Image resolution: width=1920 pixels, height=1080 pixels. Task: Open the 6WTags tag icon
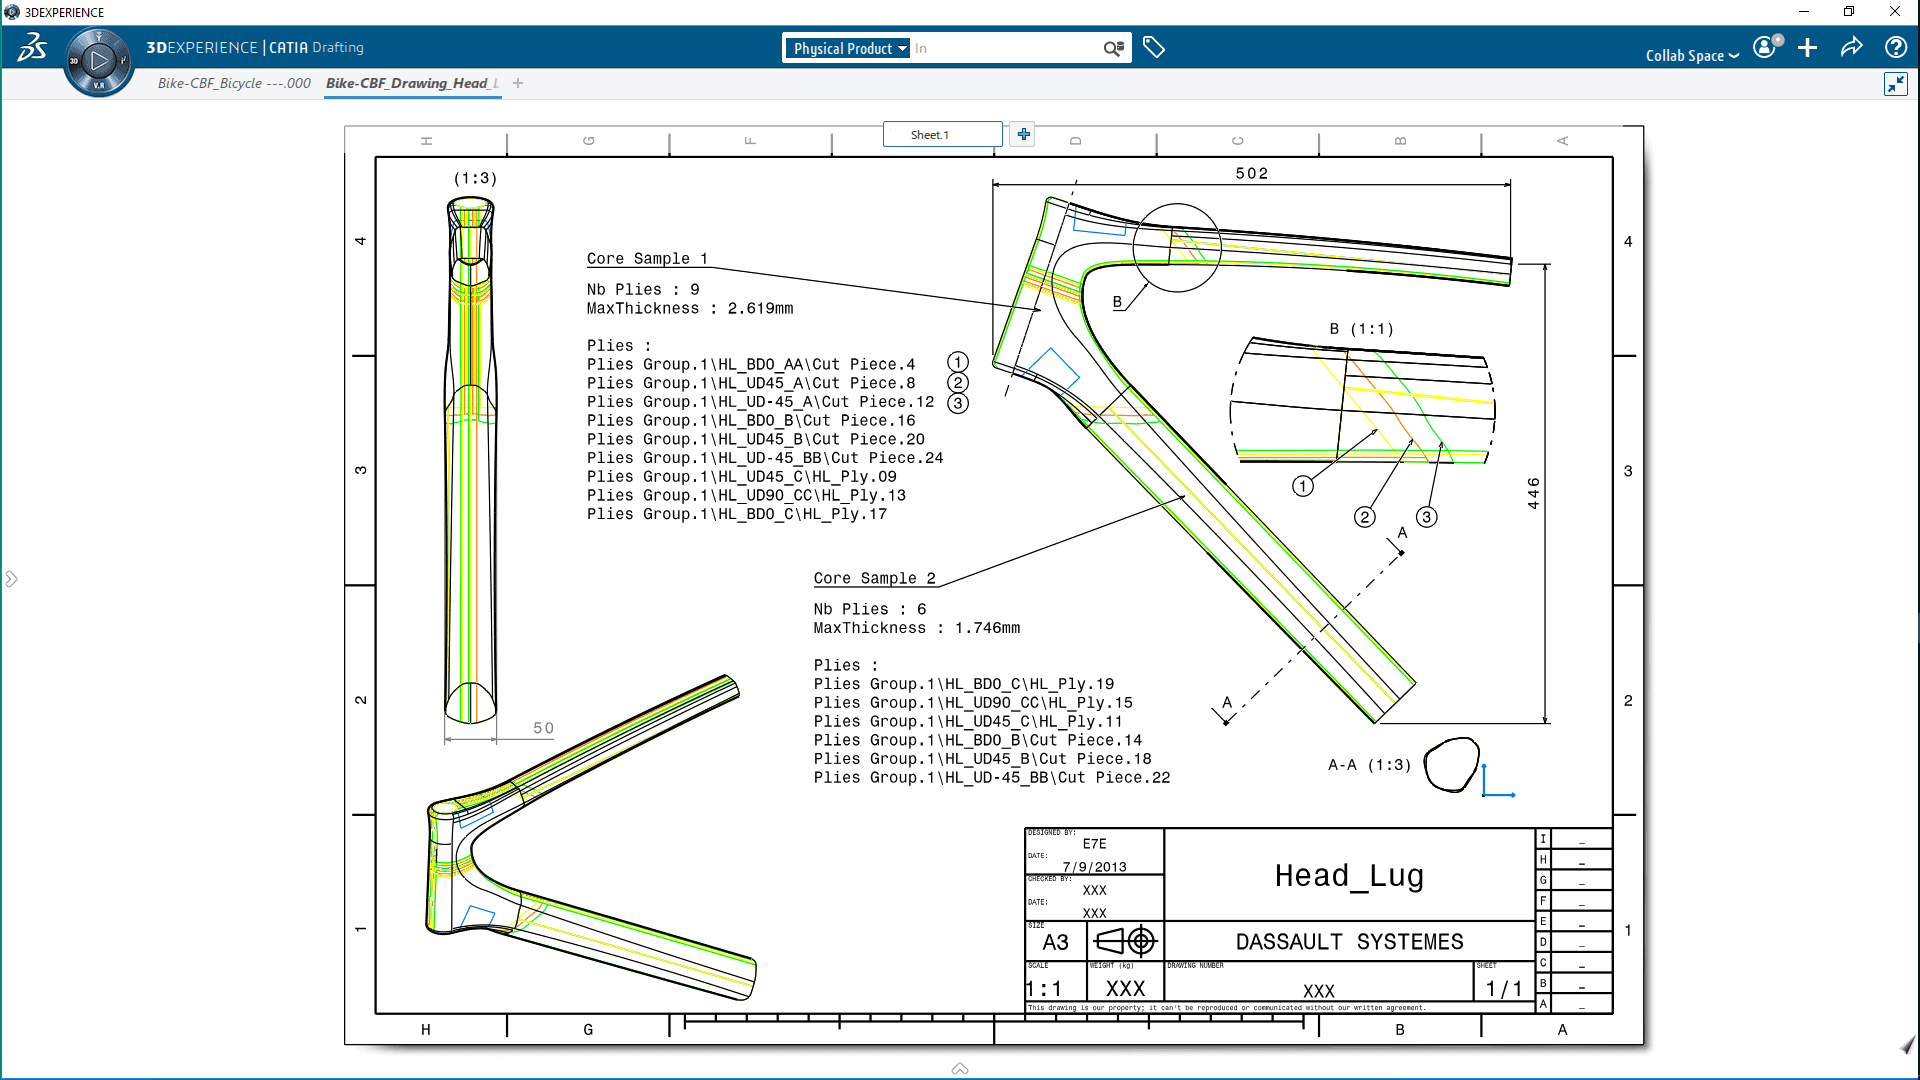click(x=1153, y=47)
